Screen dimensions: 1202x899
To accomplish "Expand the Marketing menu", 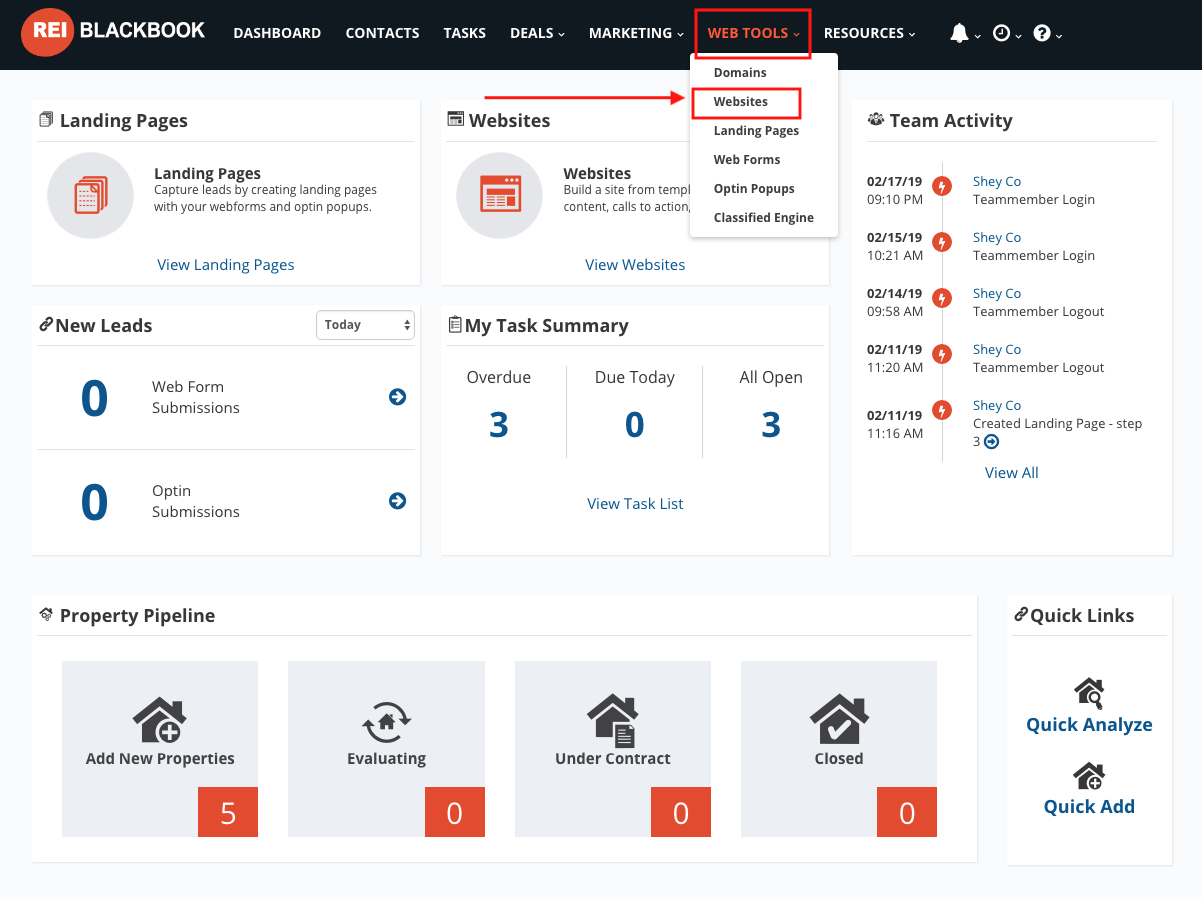I will [636, 33].
